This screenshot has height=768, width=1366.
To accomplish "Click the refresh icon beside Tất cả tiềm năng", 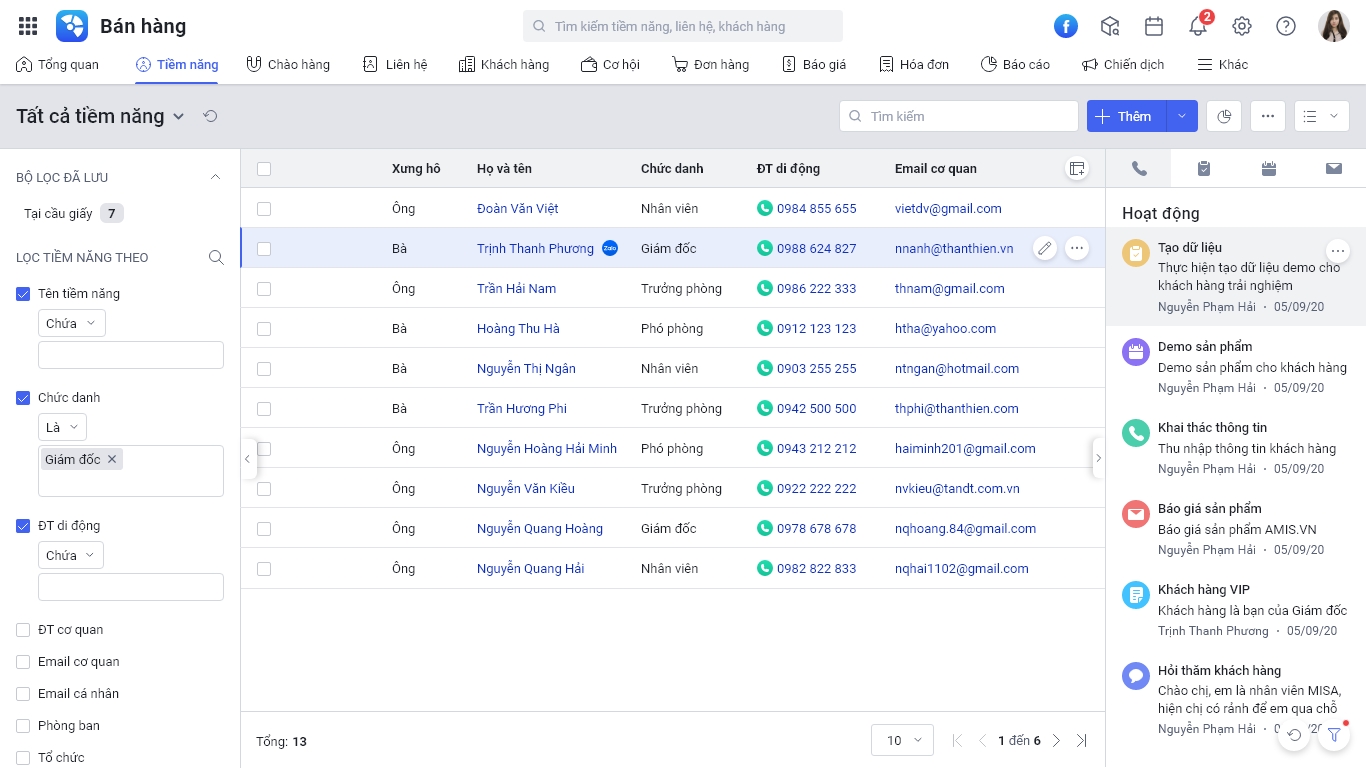I will (210, 116).
